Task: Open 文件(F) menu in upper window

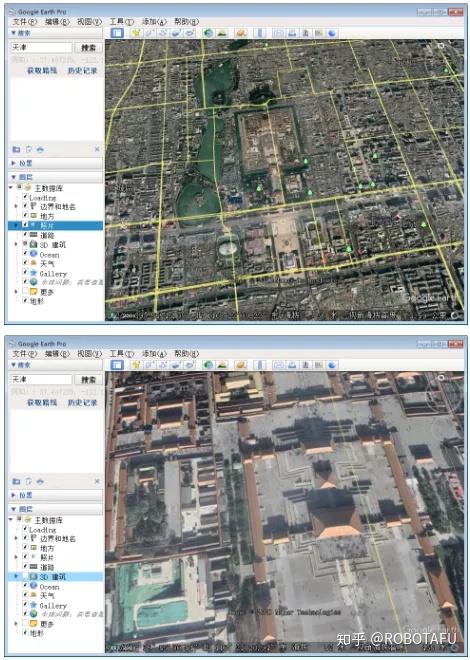Action: click(25, 21)
